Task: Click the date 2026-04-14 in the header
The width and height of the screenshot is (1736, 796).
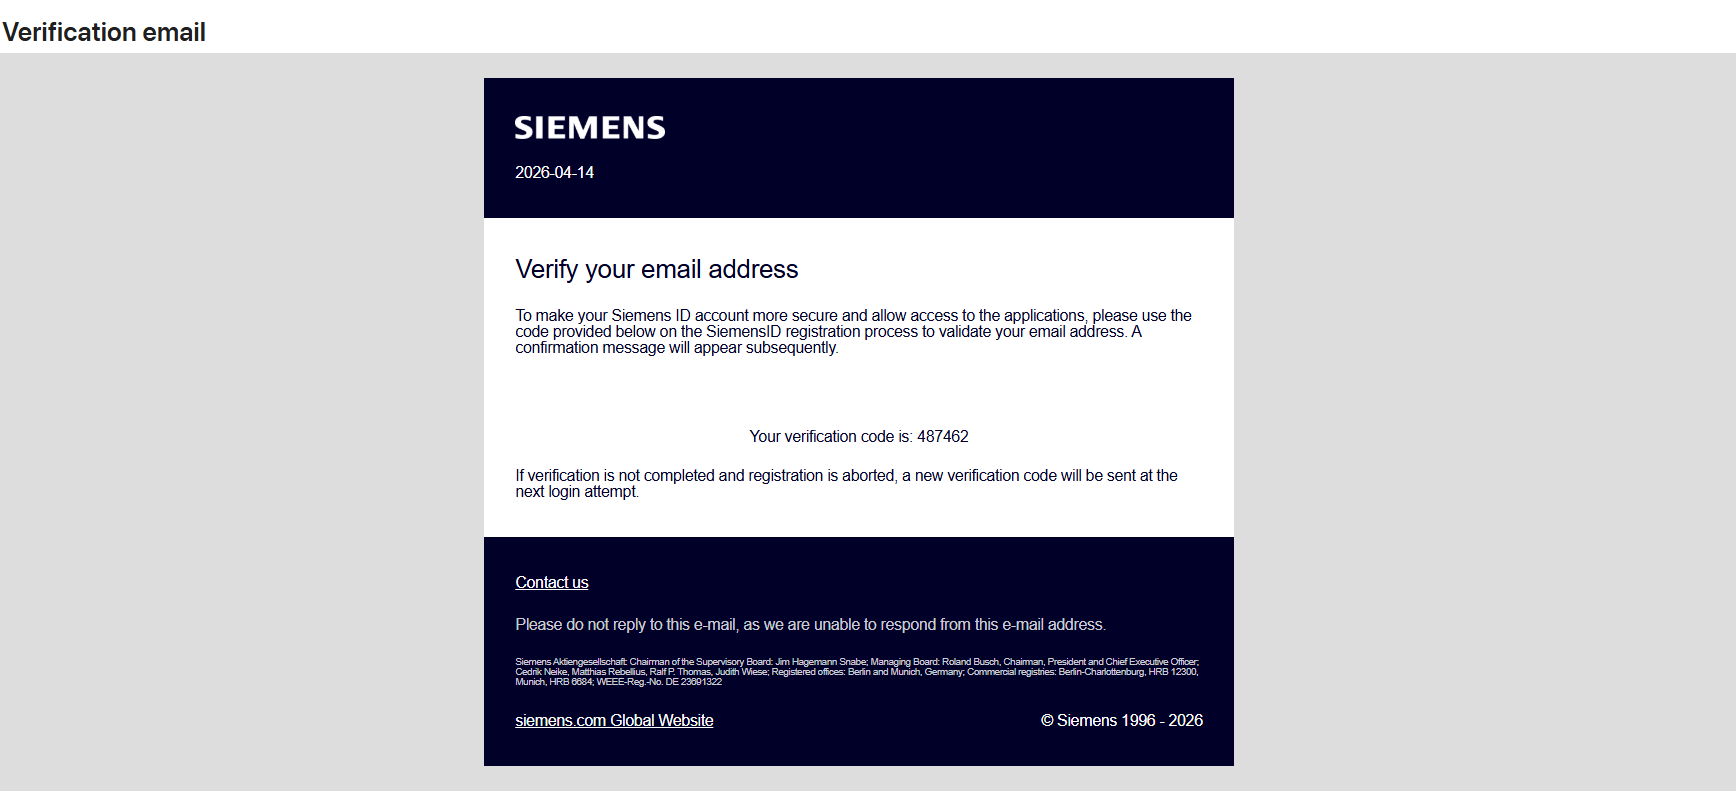Action: [555, 173]
